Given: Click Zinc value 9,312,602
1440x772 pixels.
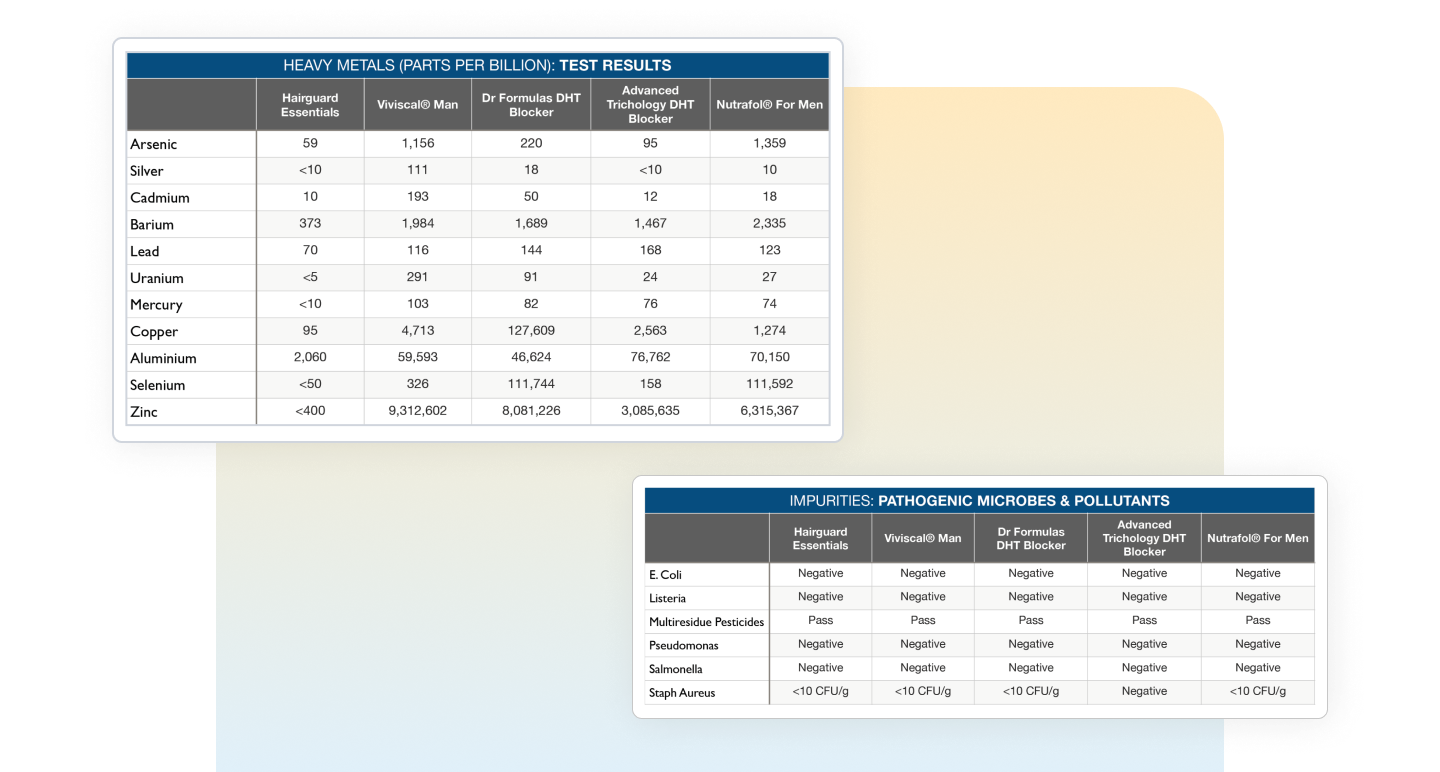Looking at the screenshot, I should pos(418,410).
